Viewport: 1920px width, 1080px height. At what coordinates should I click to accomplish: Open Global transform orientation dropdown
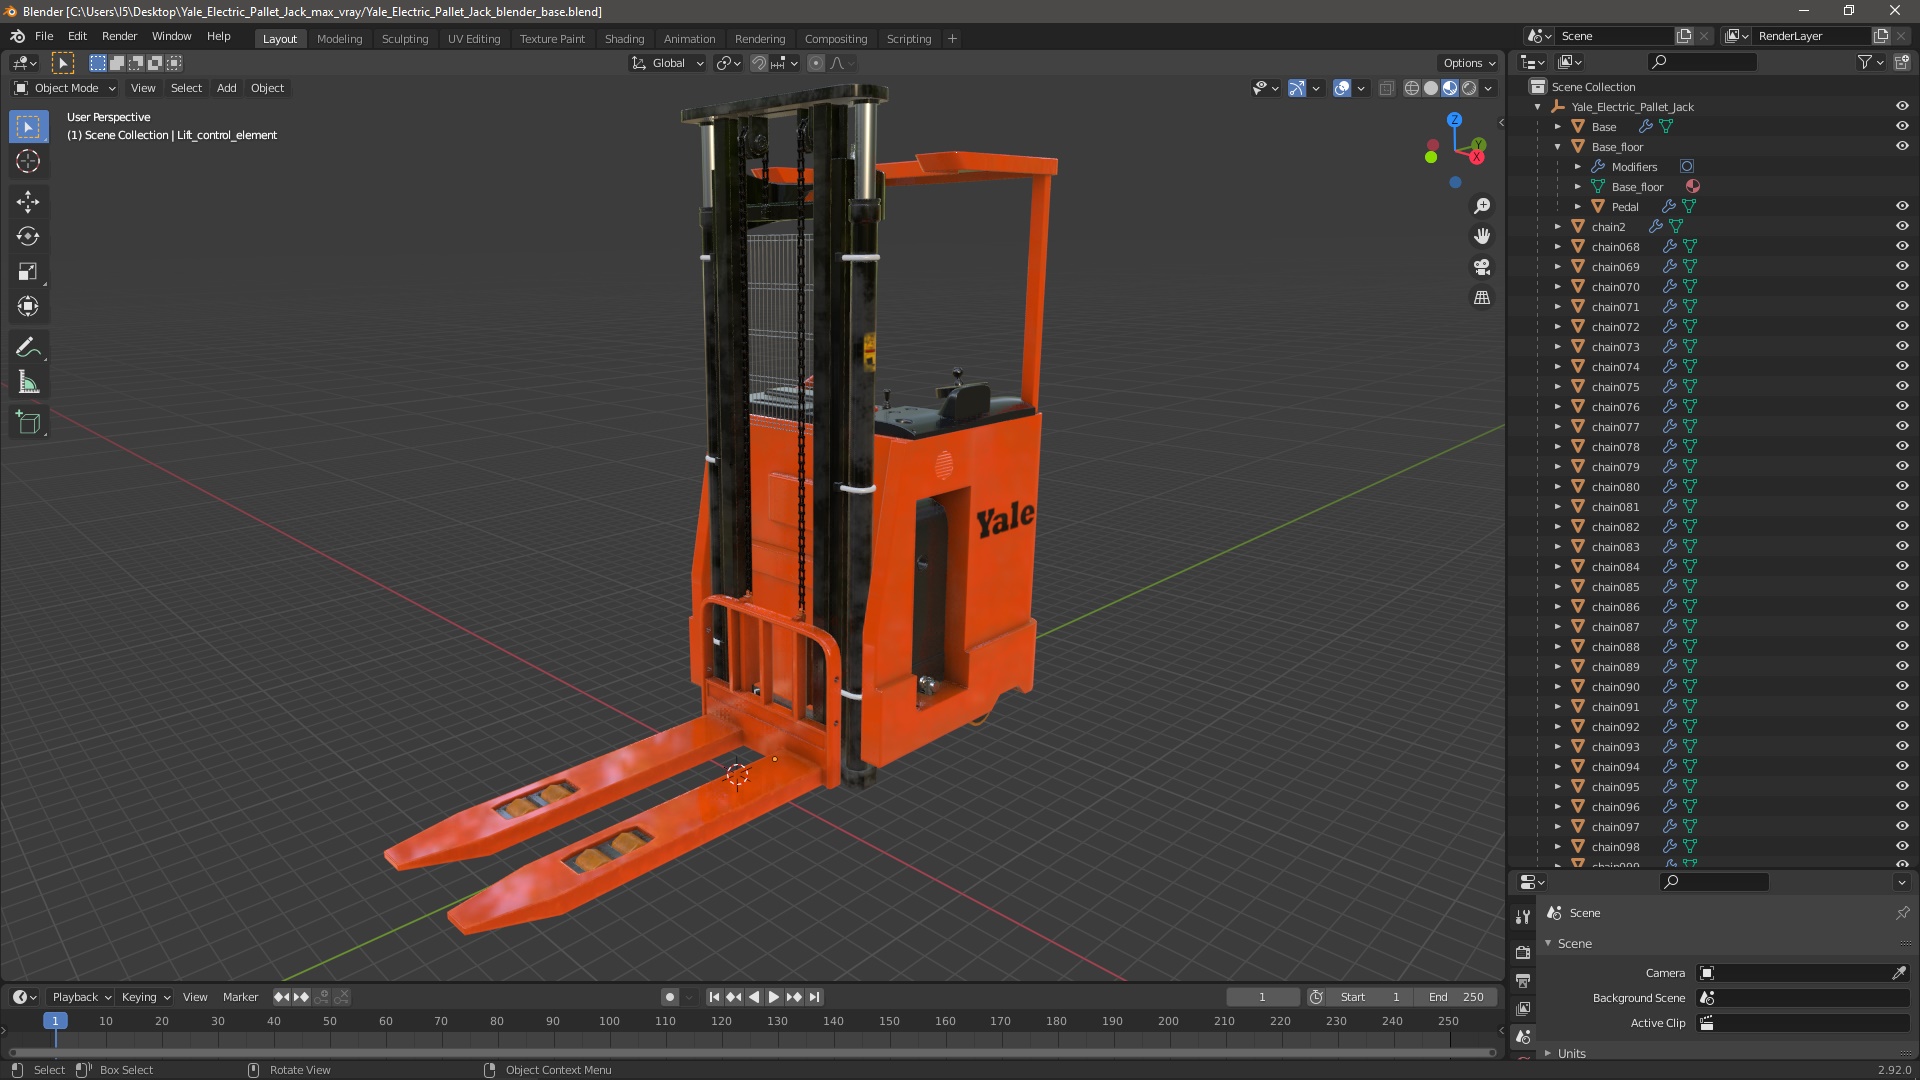pos(667,63)
